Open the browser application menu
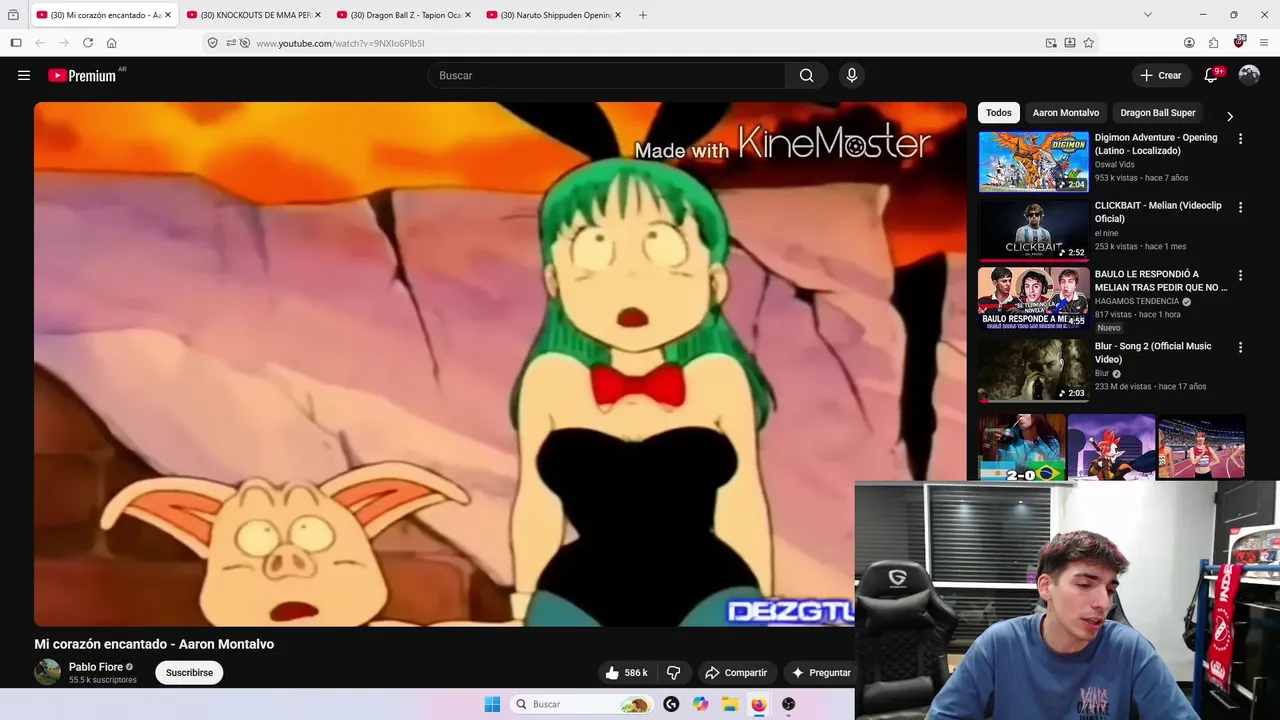 pos(1264,43)
